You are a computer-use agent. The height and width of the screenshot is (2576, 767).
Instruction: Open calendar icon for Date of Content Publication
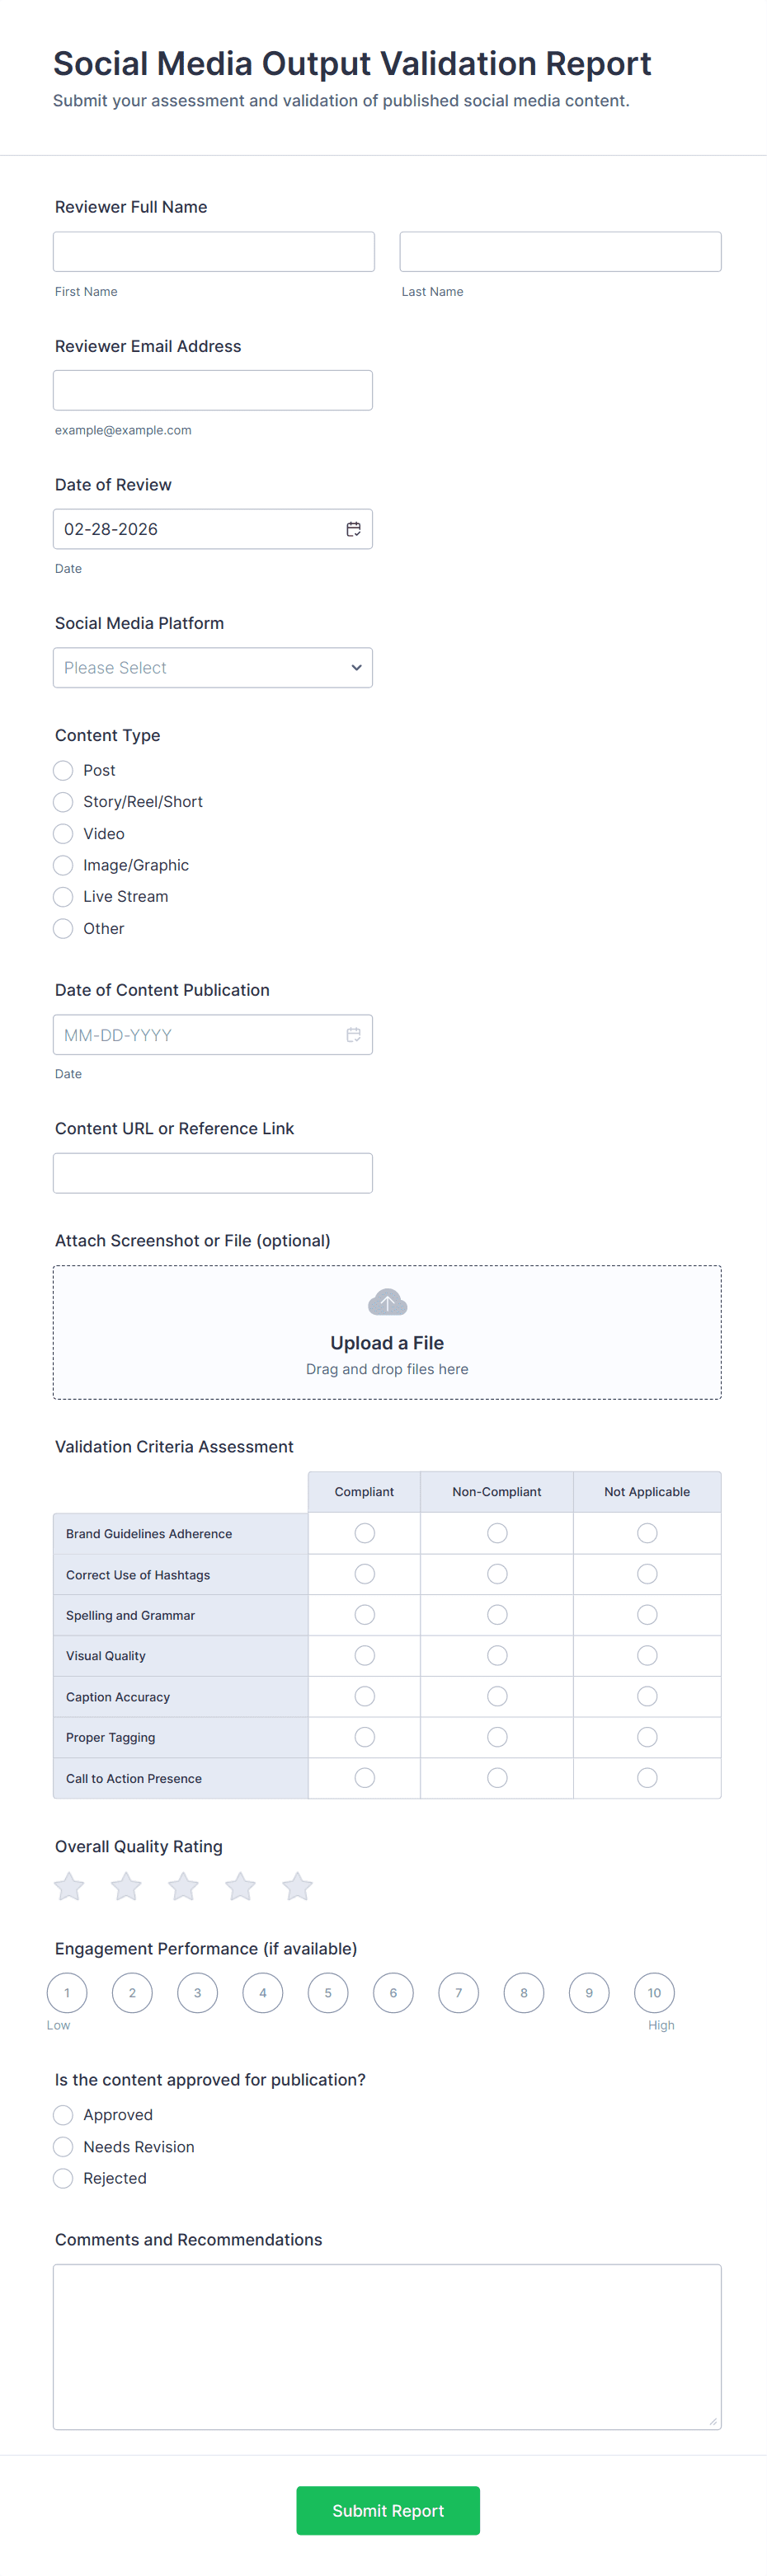[353, 1035]
